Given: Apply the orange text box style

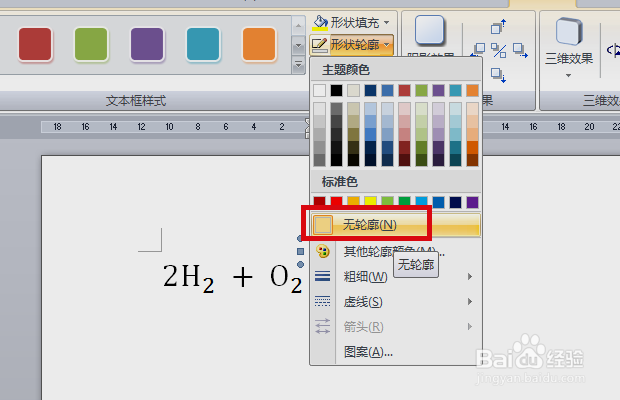Looking at the screenshot, I should 259,44.
